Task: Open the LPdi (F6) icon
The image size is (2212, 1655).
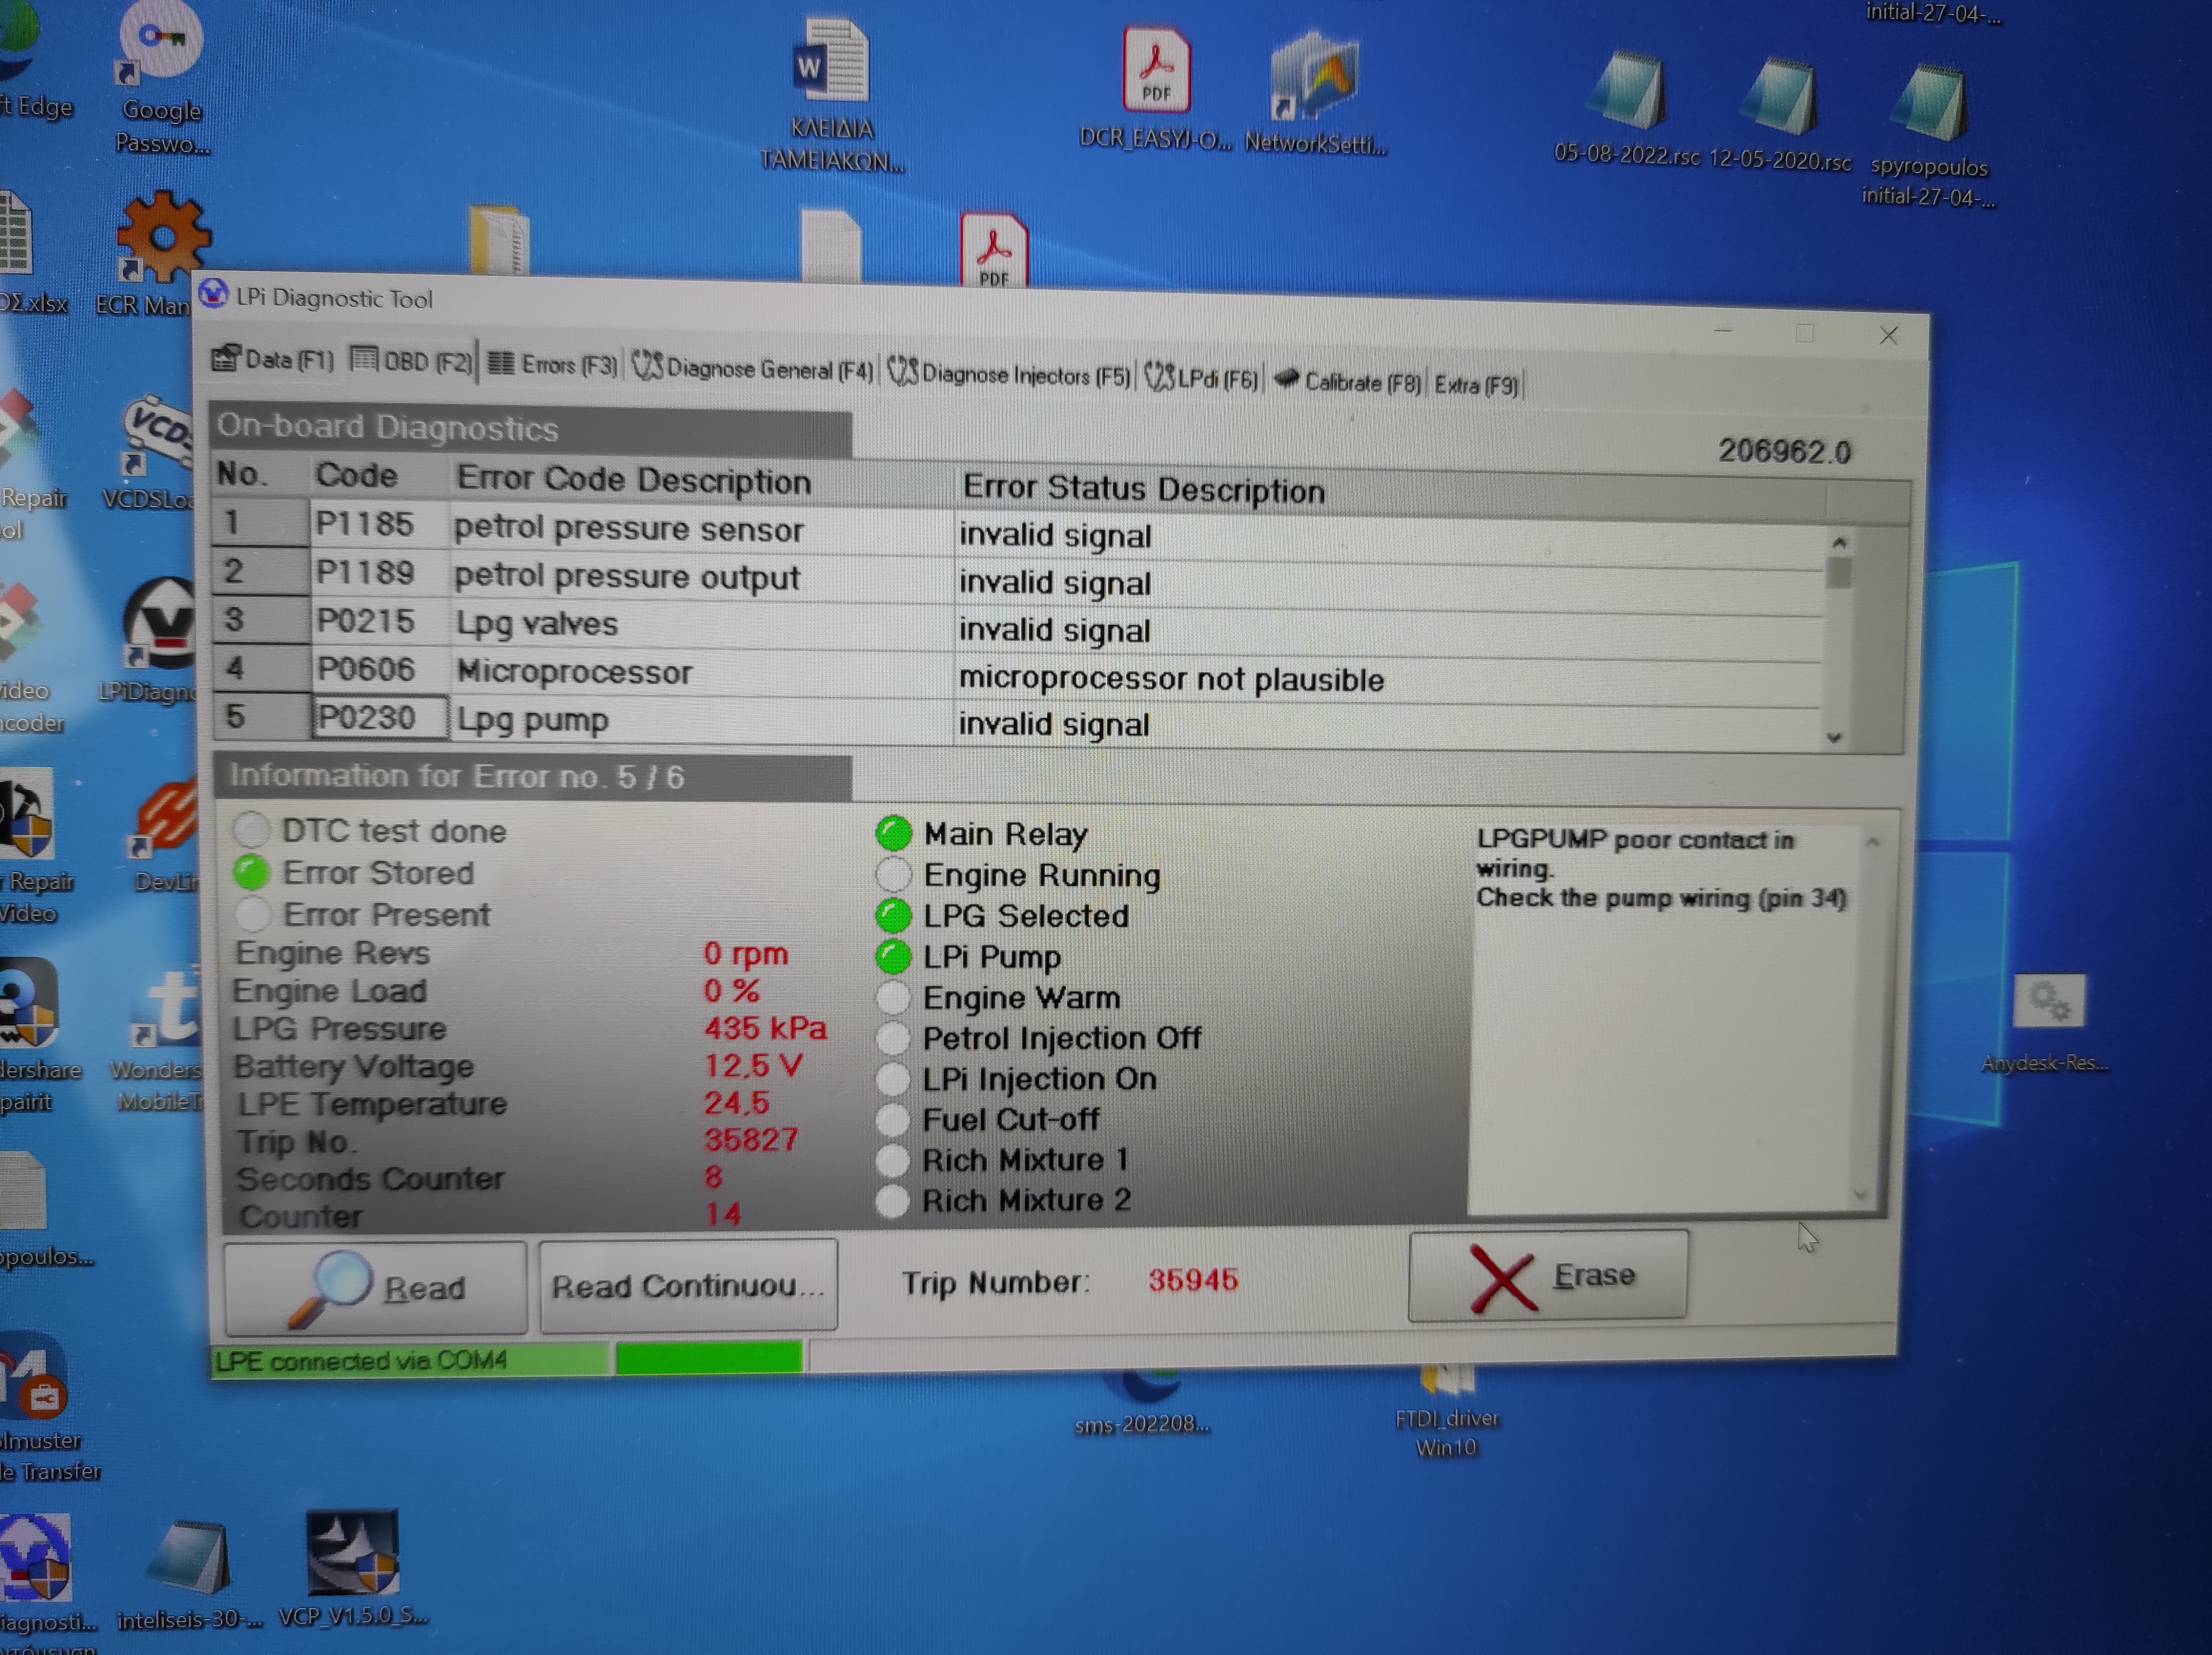Action: click(1159, 377)
